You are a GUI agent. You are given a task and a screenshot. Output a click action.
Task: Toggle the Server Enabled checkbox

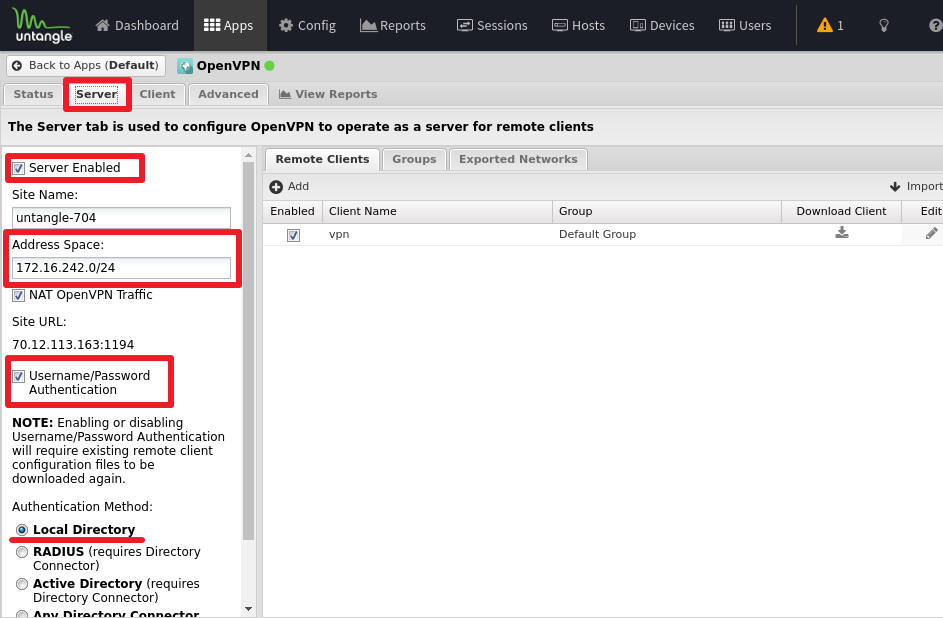19,168
